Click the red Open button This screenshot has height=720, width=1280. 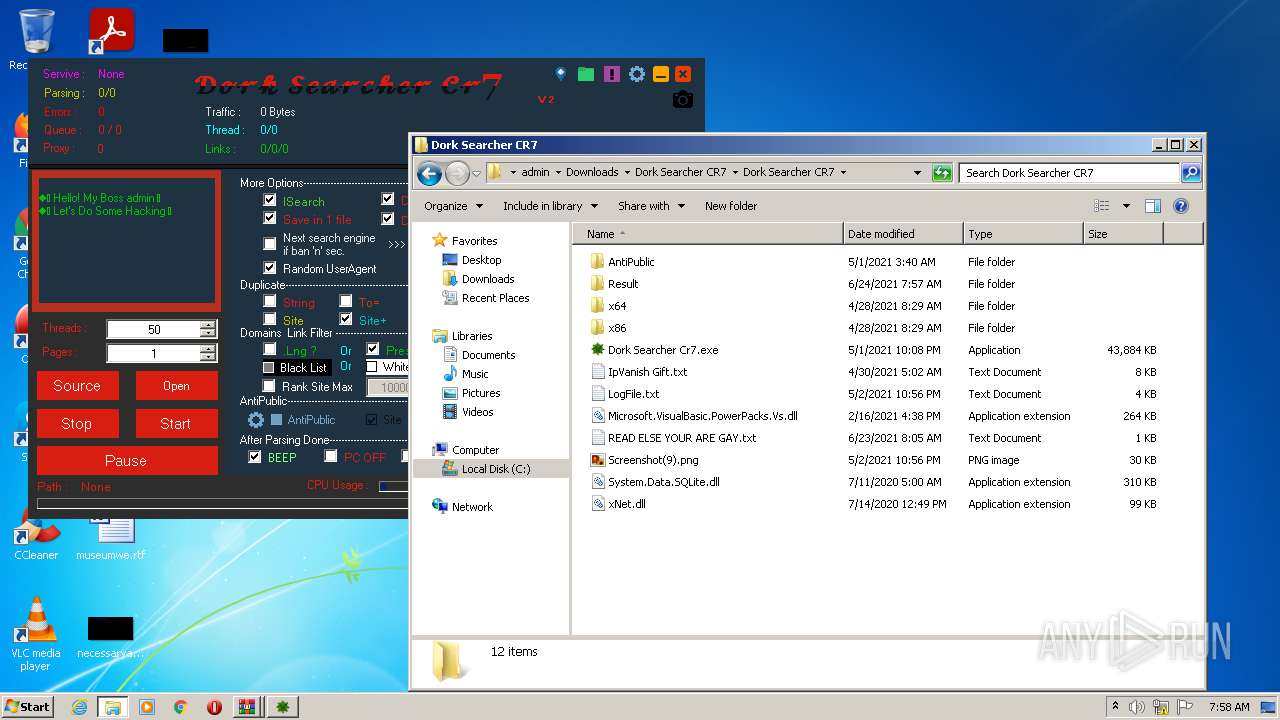point(176,386)
